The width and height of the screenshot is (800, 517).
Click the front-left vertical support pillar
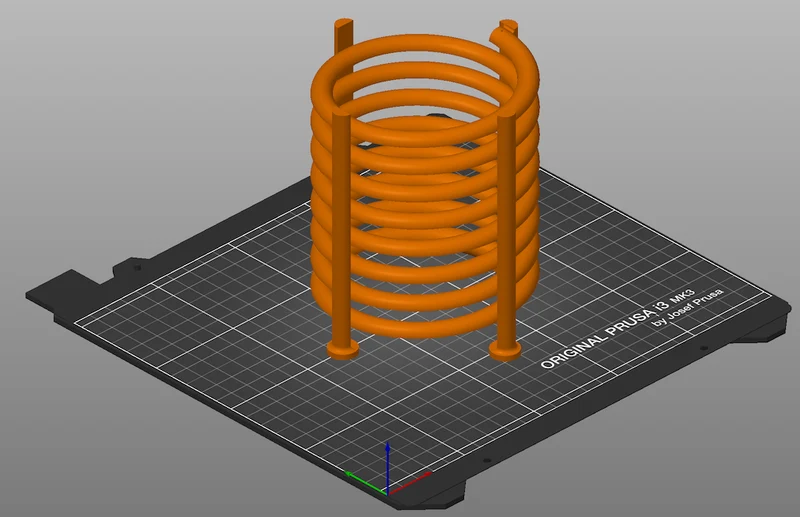coord(341,229)
